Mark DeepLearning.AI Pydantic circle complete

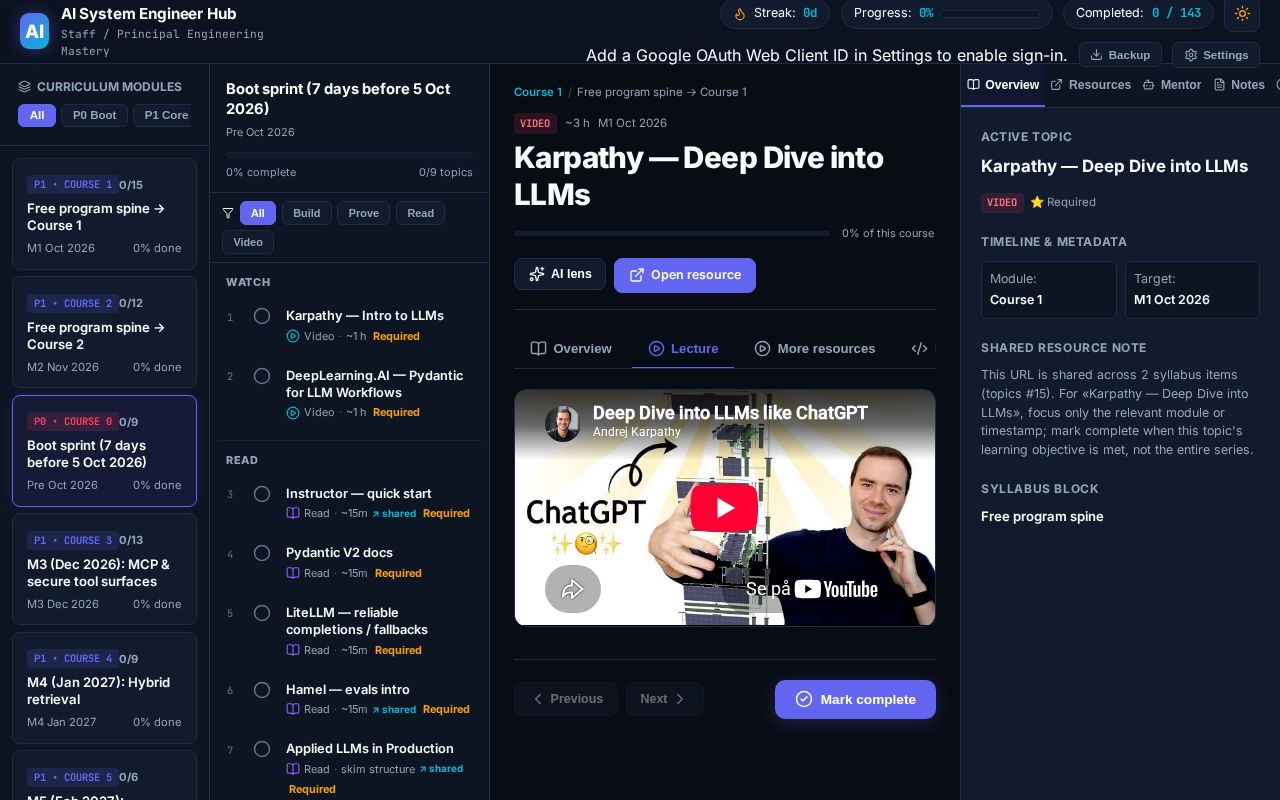click(262, 376)
